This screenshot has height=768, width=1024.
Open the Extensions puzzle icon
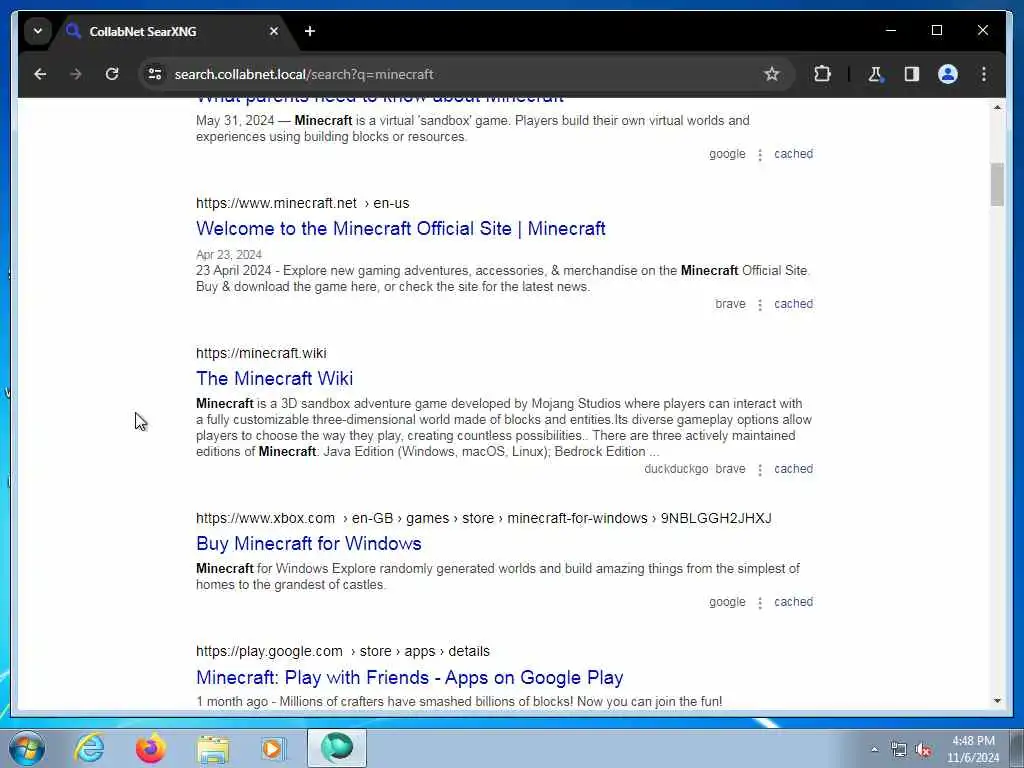click(x=822, y=74)
